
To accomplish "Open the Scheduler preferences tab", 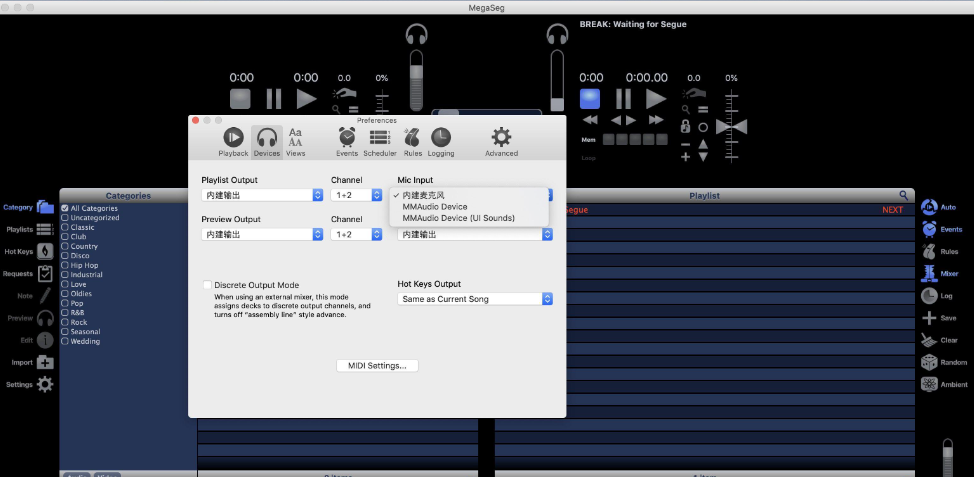I will [380, 142].
